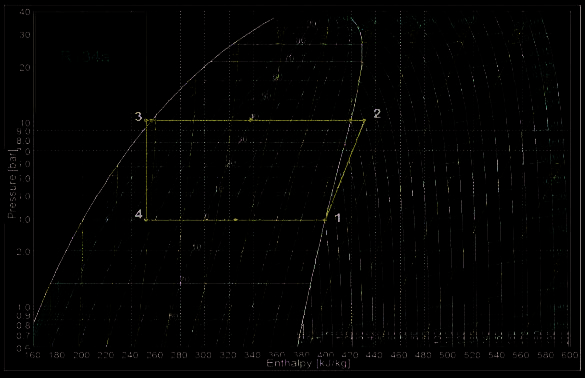The height and width of the screenshot is (378, 585).
Task: Select state point 3 on the saturated liquid line
Action: (x=147, y=121)
